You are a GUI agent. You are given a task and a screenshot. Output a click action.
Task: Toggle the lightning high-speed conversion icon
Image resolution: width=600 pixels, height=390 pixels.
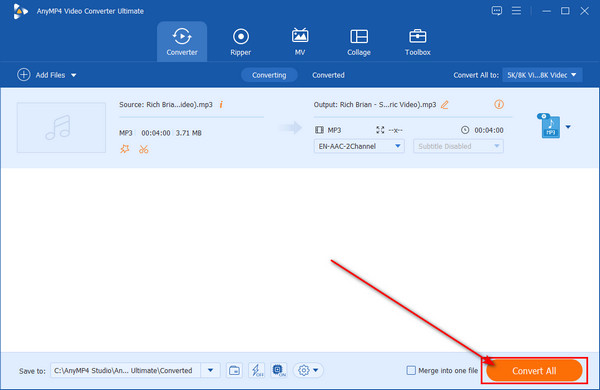(x=256, y=370)
